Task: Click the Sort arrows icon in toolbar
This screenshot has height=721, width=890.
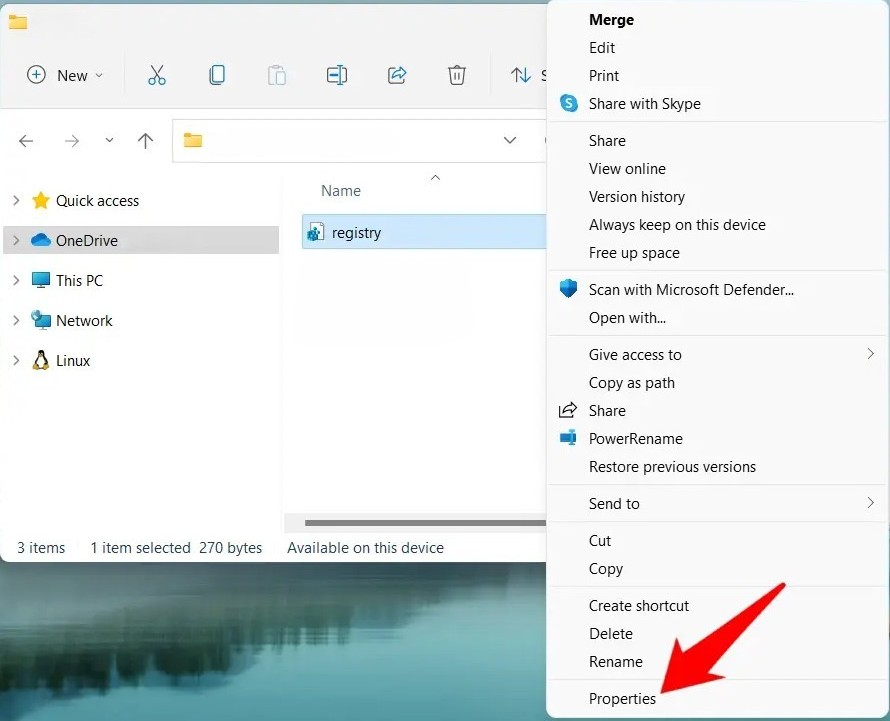Action: point(520,75)
